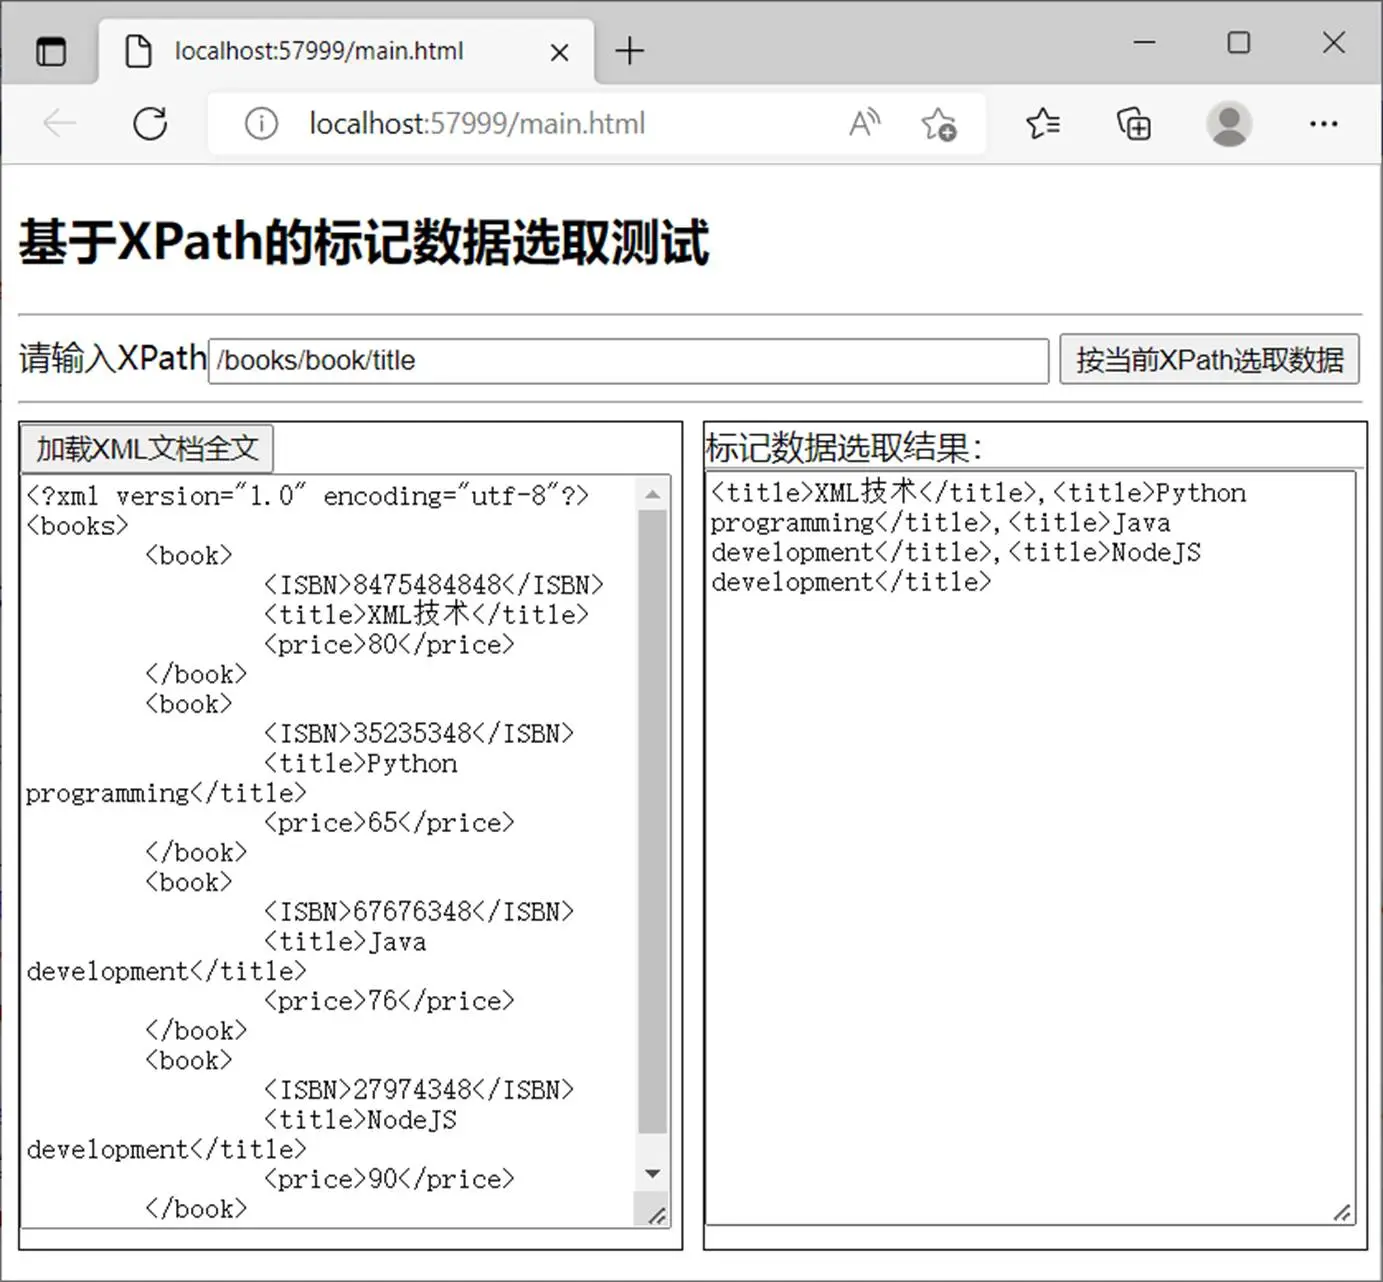Click the grayed-out back arrow
This screenshot has height=1282, width=1383.
[x=60, y=124]
